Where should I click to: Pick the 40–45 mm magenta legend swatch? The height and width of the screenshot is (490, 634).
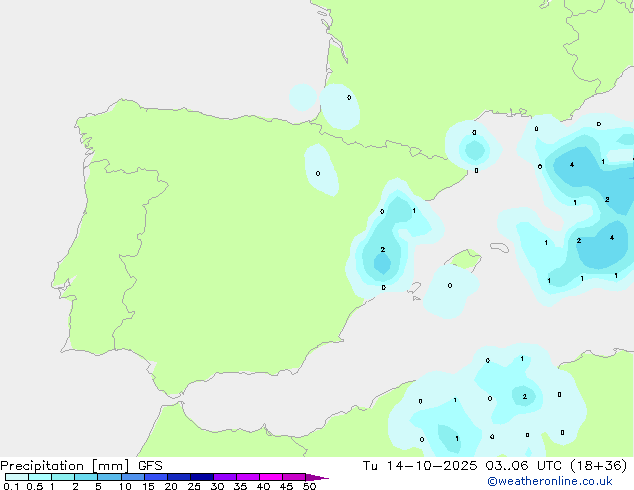(271, 477)
